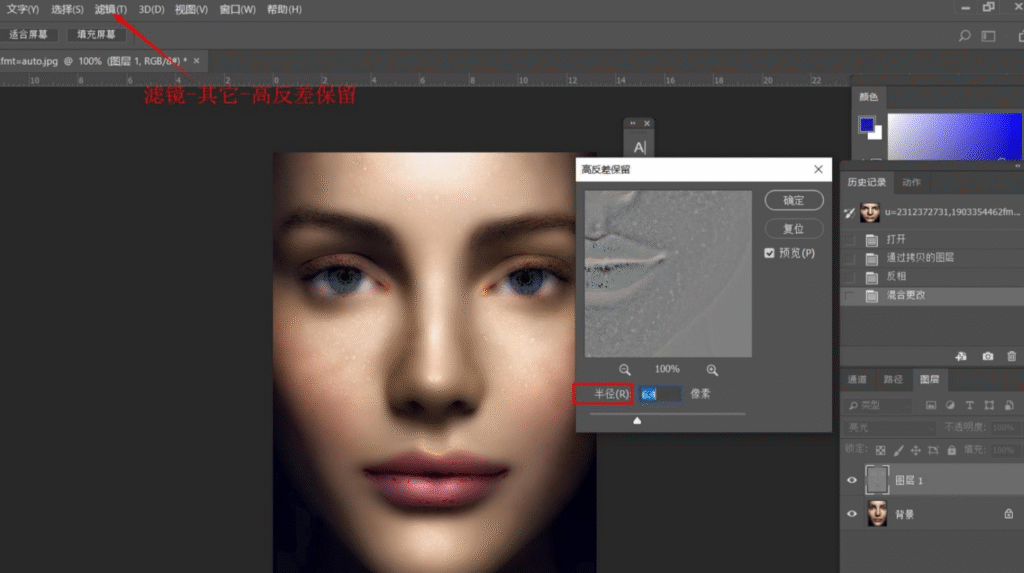Lock position move icon
Image resolution: width=1024 pixels, height=573 pixels.
[916, 450]
